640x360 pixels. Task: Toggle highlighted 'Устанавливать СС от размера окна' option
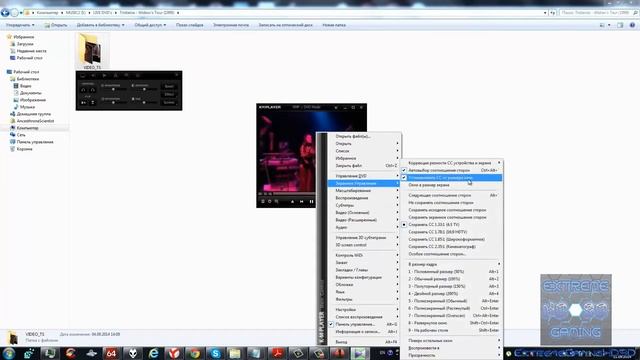tap(452, 178)
